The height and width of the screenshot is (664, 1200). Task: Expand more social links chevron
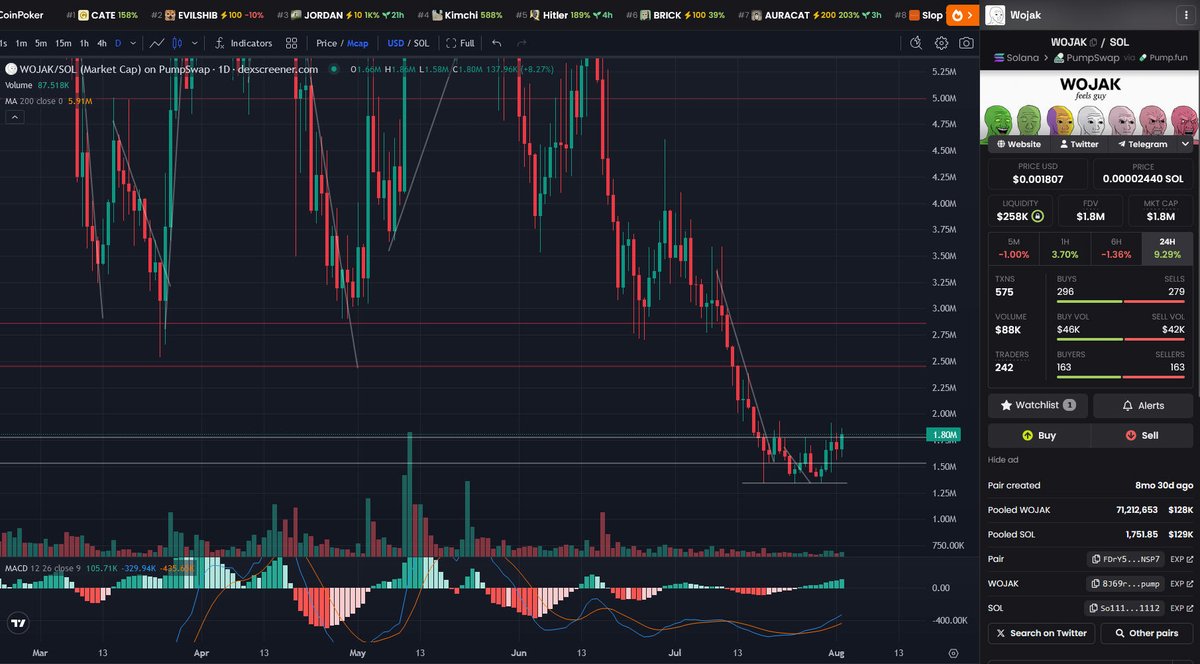coord(1186,144)
